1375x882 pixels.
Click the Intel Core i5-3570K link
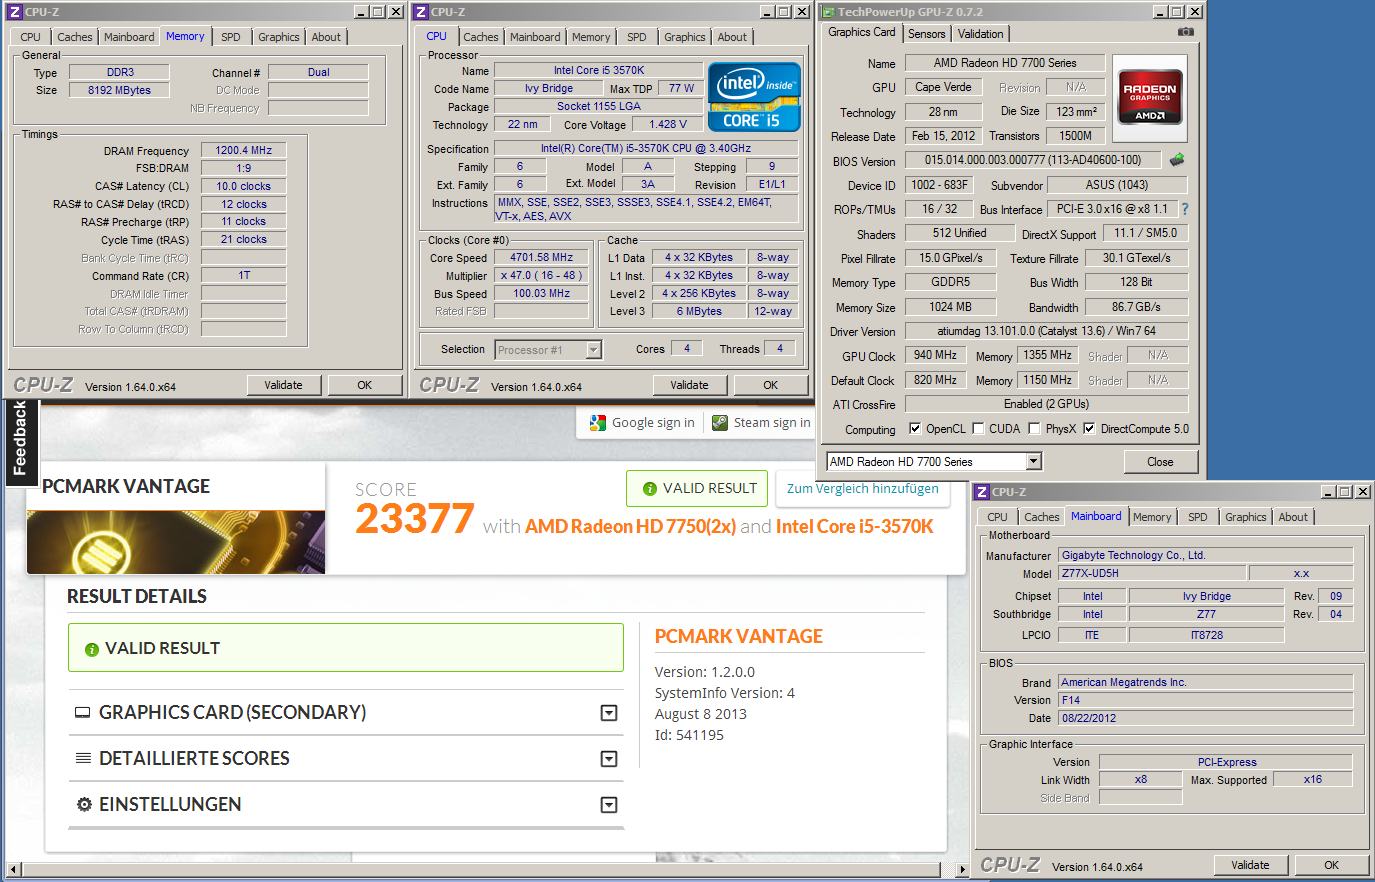click(x=855, y=527)
